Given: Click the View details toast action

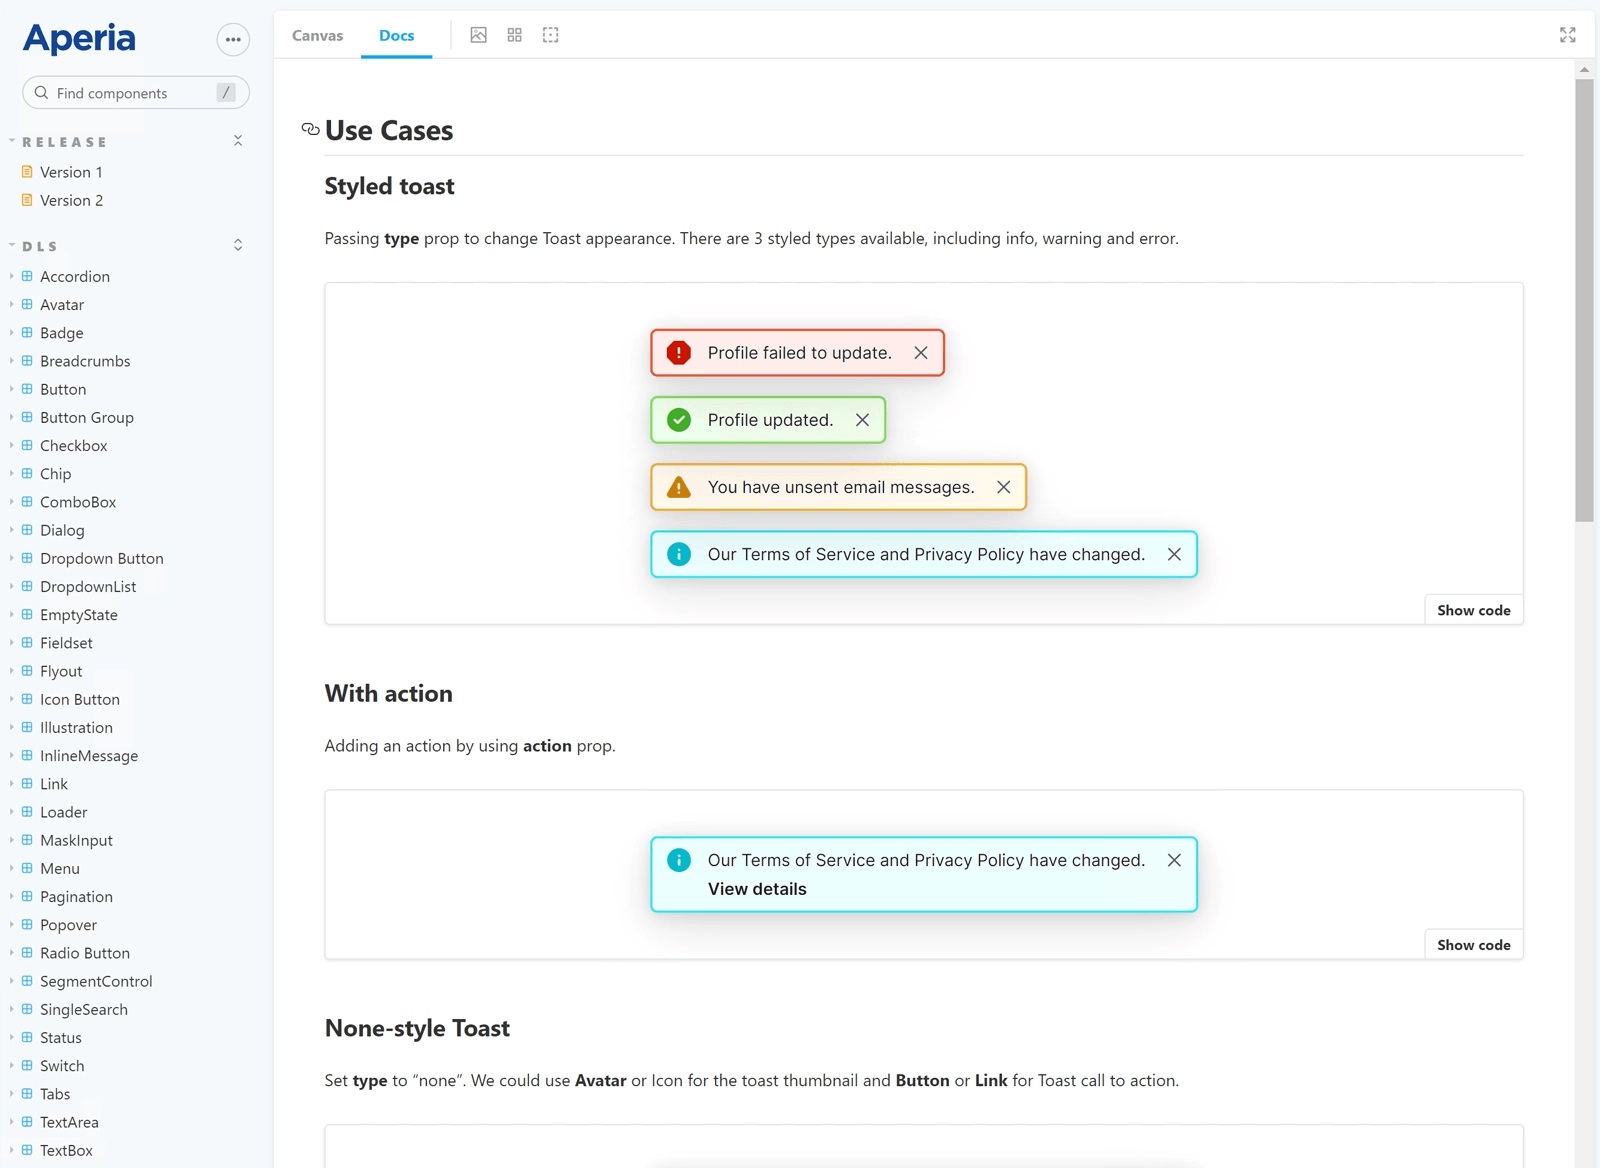Looking at the screenshot, I should click(757, 889).
